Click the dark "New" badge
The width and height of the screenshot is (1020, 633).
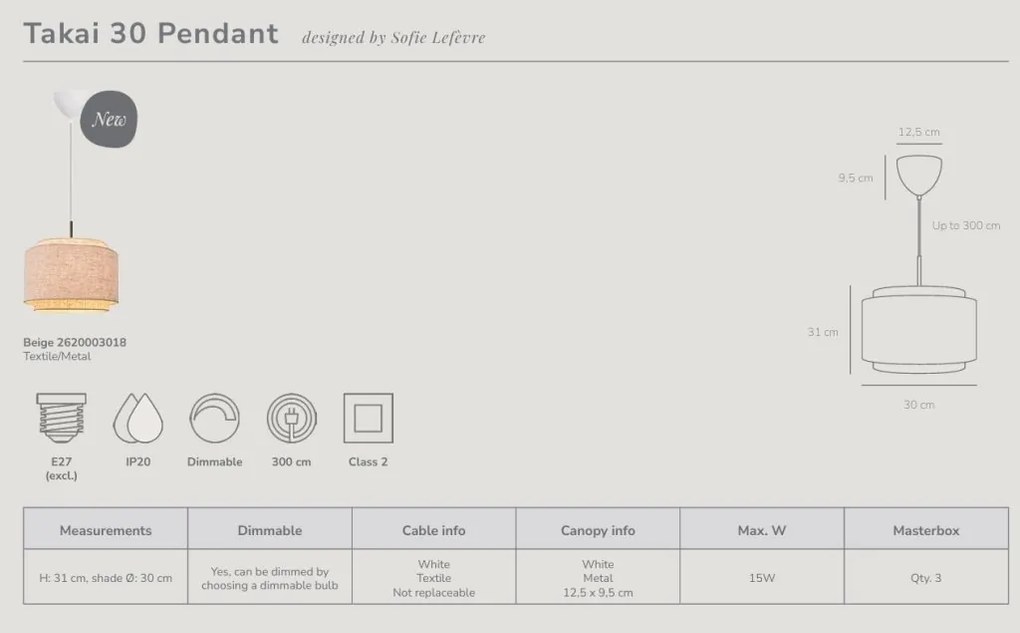point(109,119)
